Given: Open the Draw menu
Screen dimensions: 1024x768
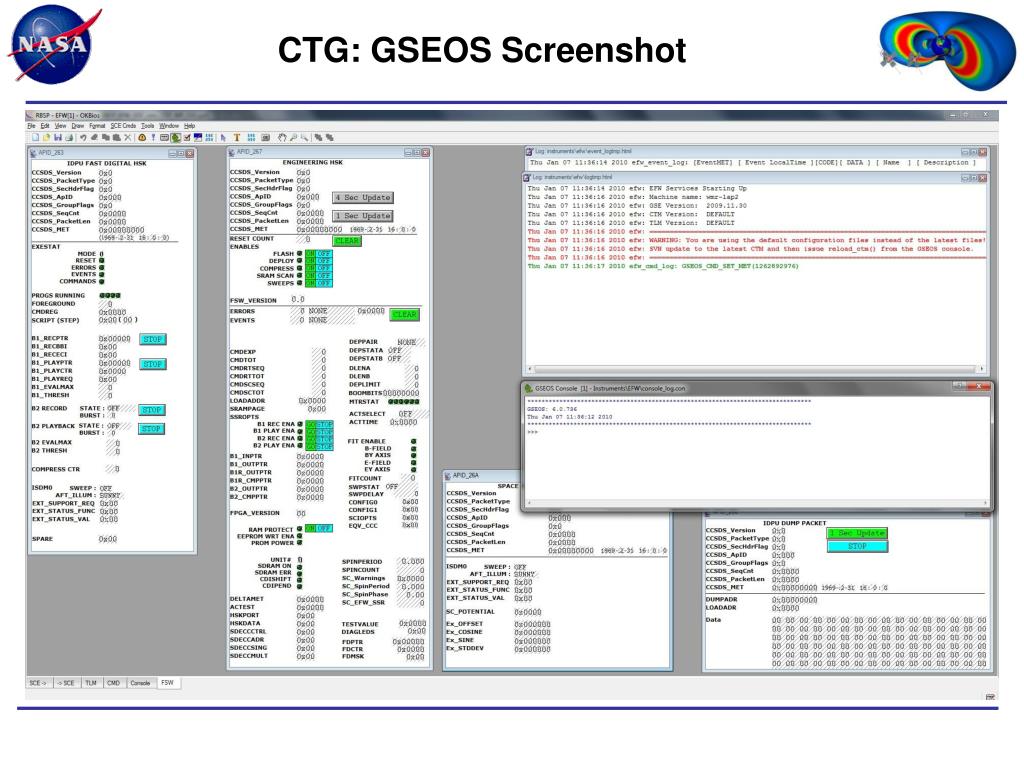Looking at the screenshot, I should pos(78,125).
